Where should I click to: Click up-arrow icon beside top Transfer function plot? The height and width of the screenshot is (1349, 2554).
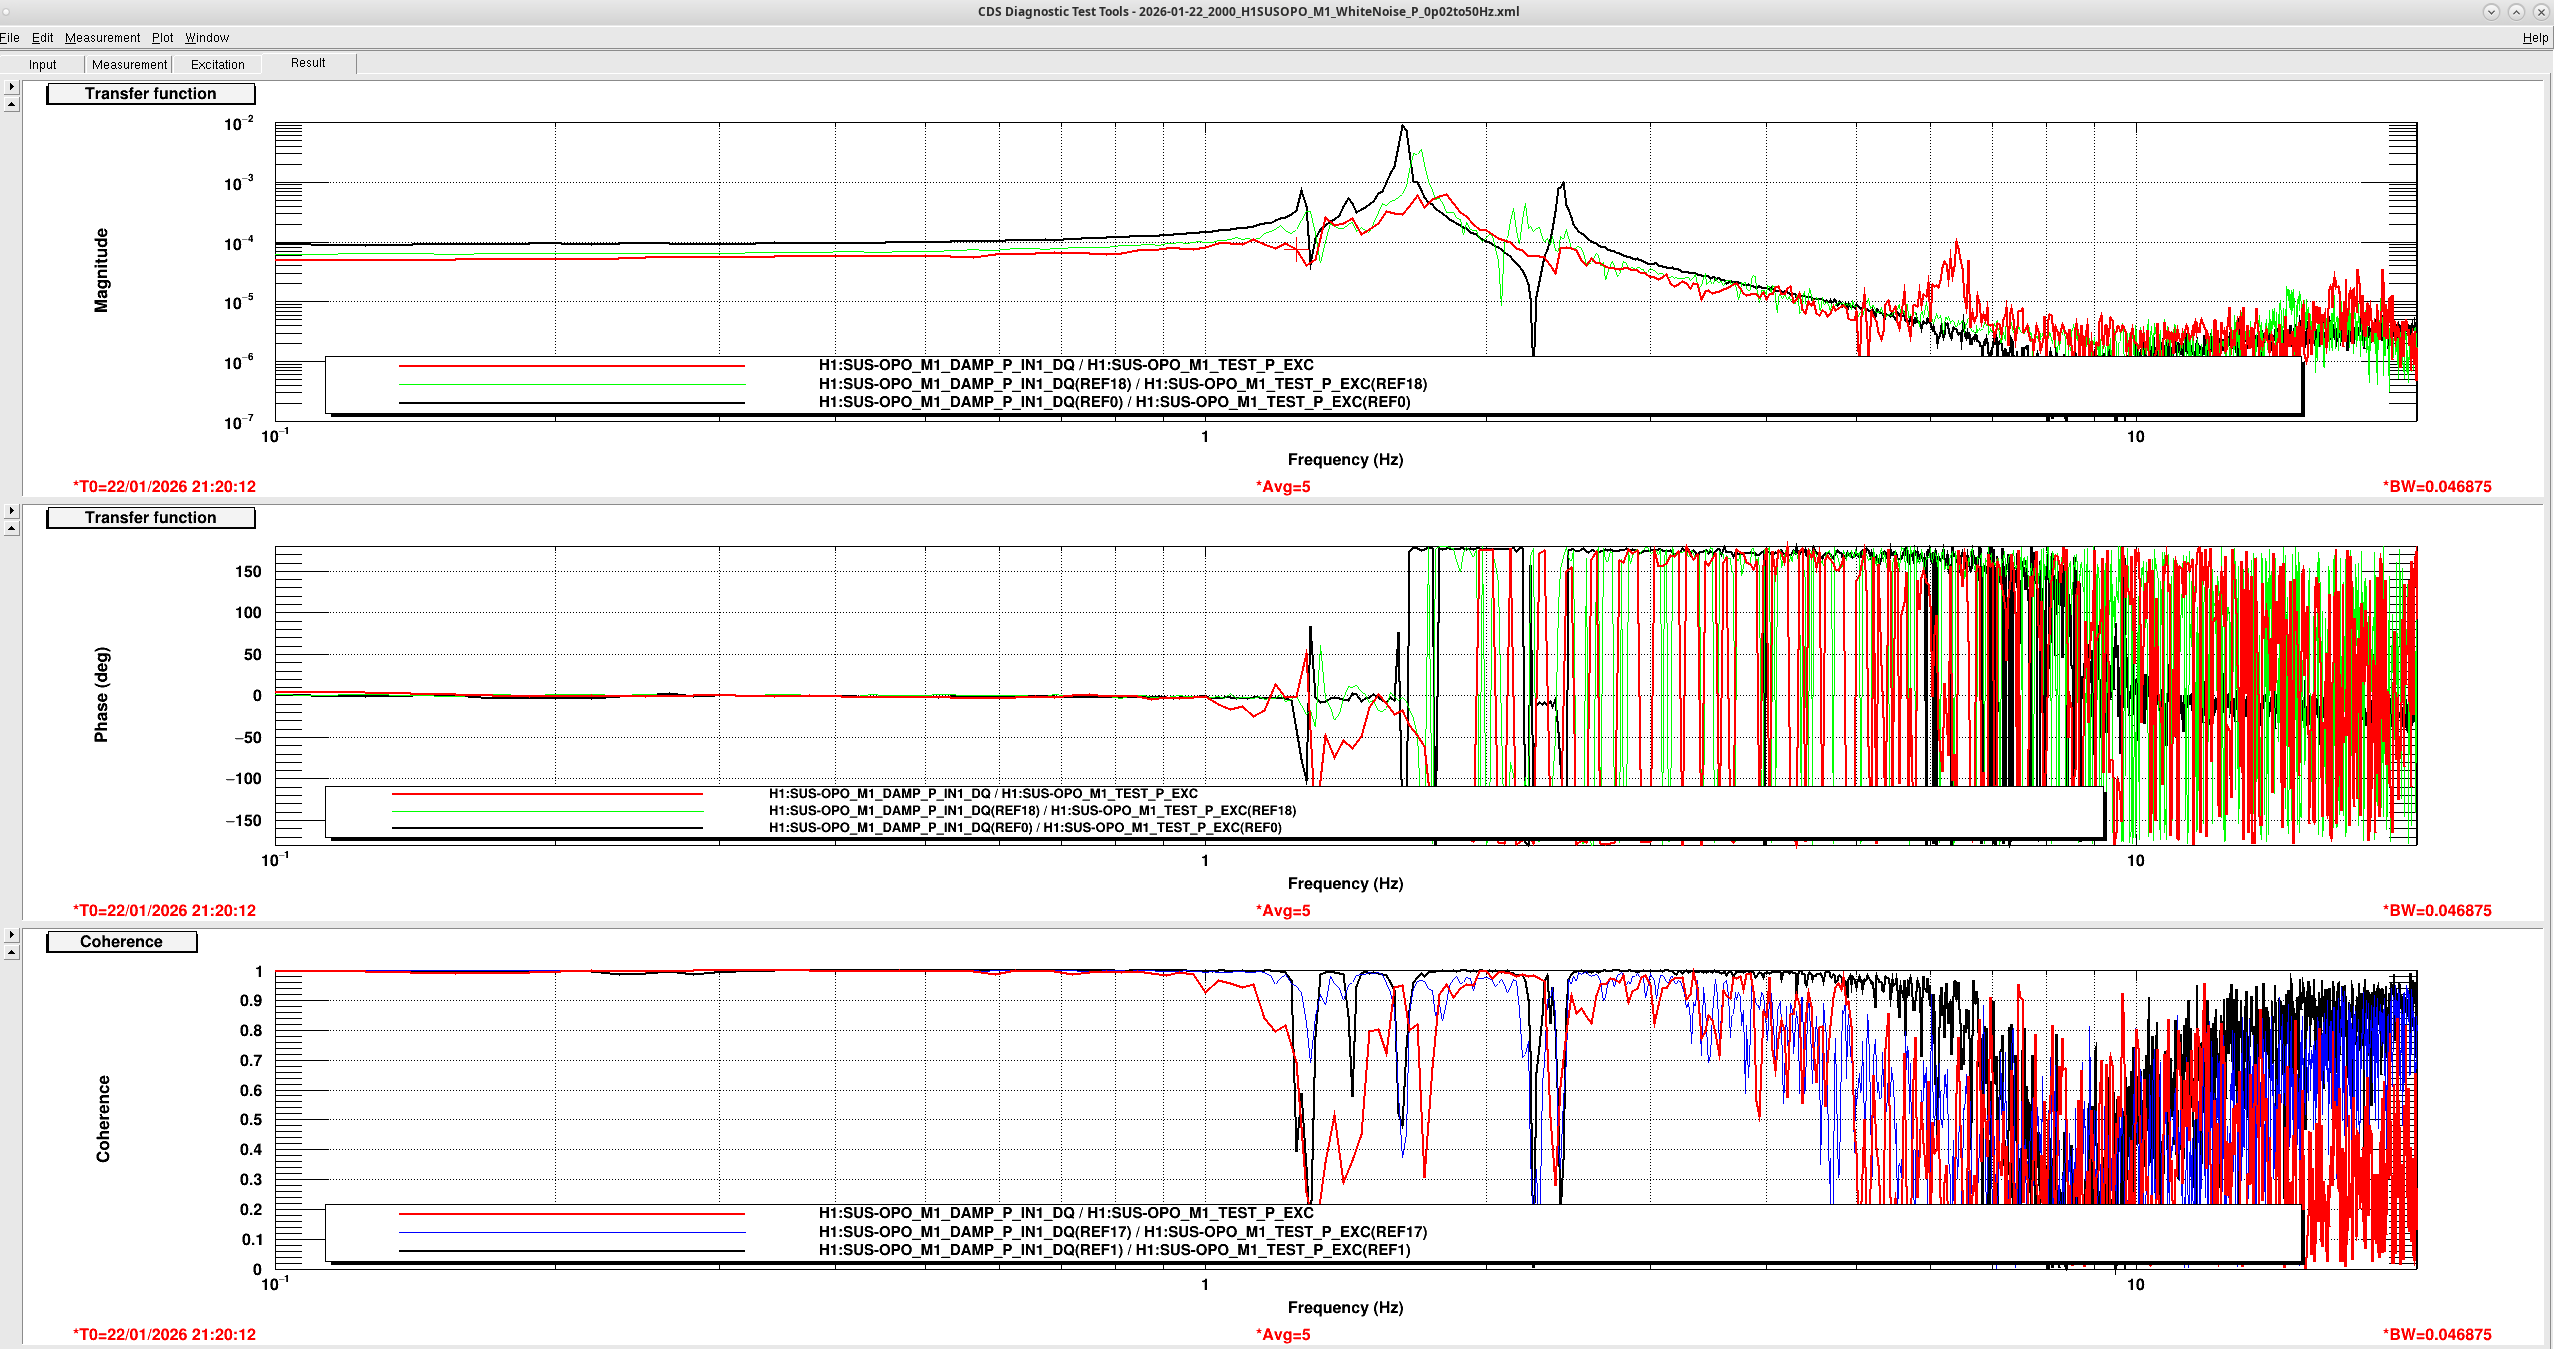[12, 105]
